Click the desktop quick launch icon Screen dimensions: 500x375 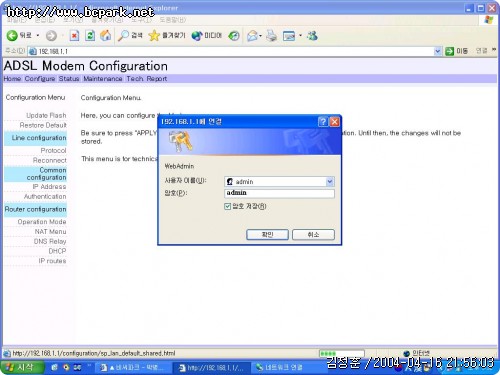pyautogui.click(x=55, y=368)
